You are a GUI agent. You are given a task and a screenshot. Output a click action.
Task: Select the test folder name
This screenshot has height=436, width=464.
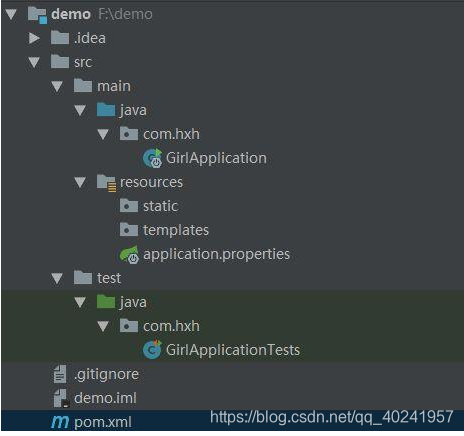[109, 278]
